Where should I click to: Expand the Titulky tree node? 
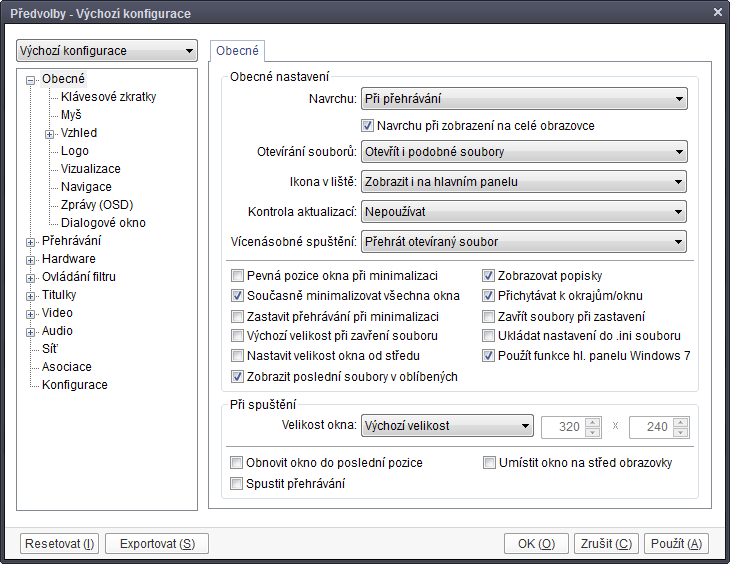31,295
